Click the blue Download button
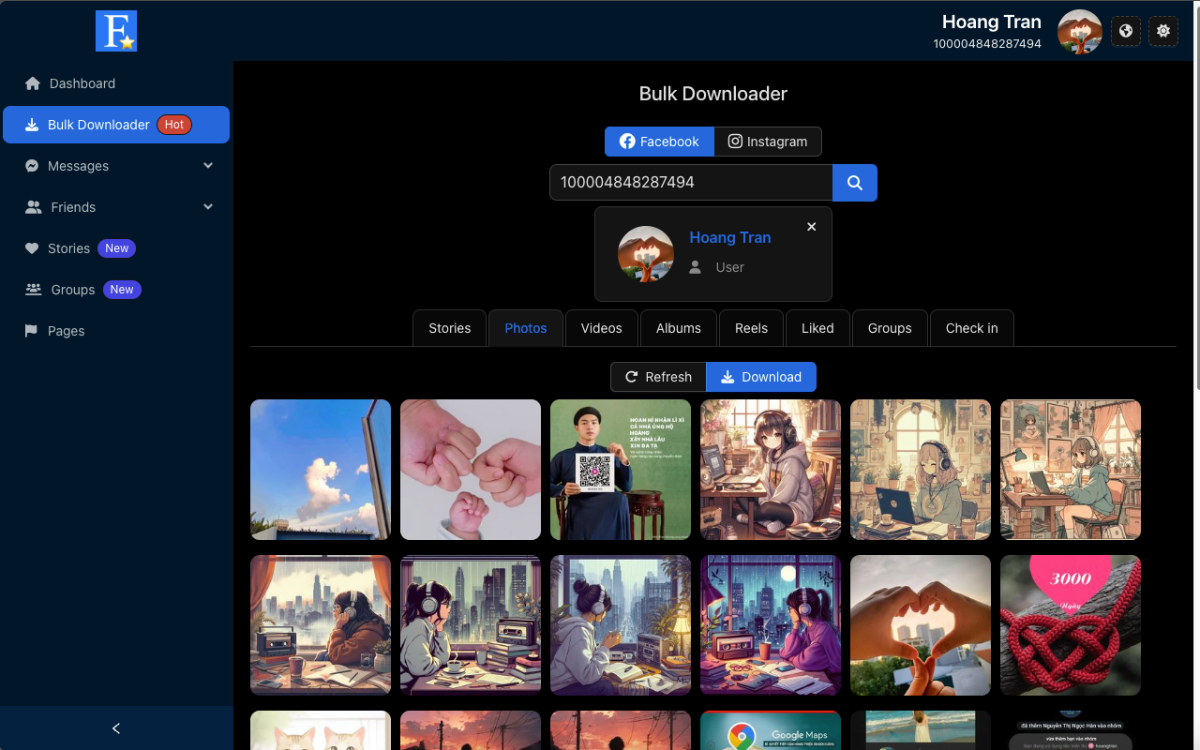The height and width of the screenshot is (750, 1200). 761,377
